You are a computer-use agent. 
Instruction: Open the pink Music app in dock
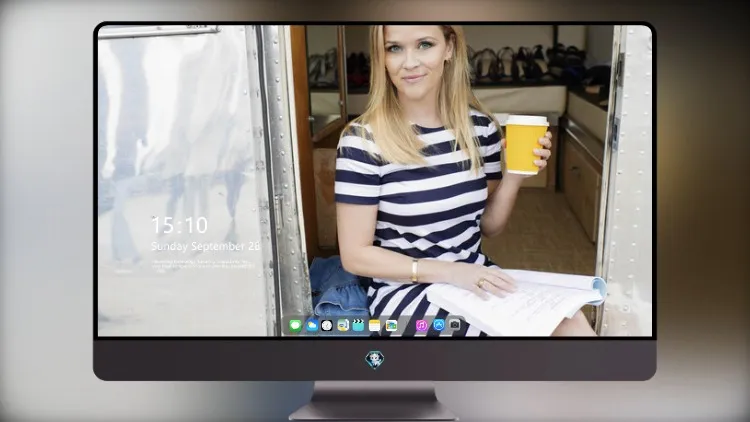point(421,326)
